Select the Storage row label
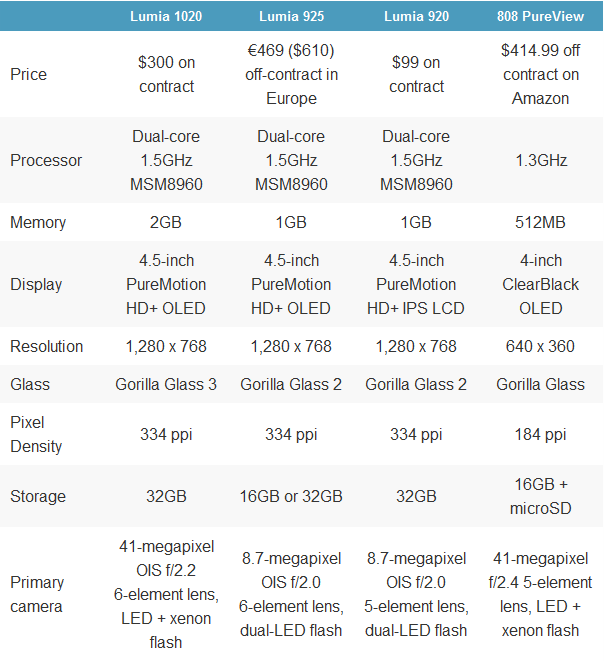Viewport: 605px width, 661px height. pos(38,497)
